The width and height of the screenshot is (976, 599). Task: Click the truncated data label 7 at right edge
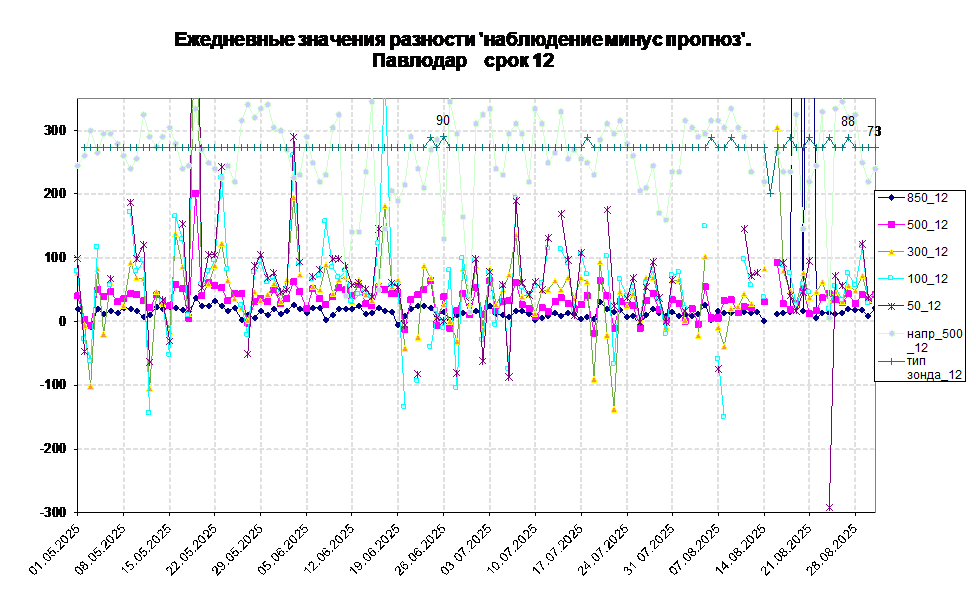[870, 131]
